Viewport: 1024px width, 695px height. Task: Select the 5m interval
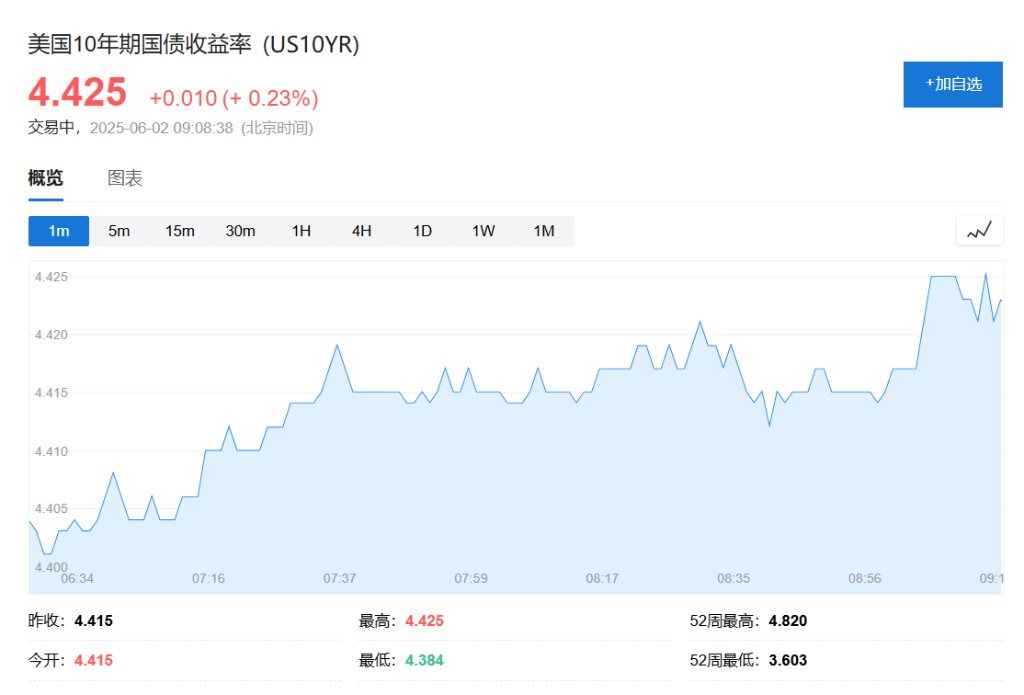[119, 231]
